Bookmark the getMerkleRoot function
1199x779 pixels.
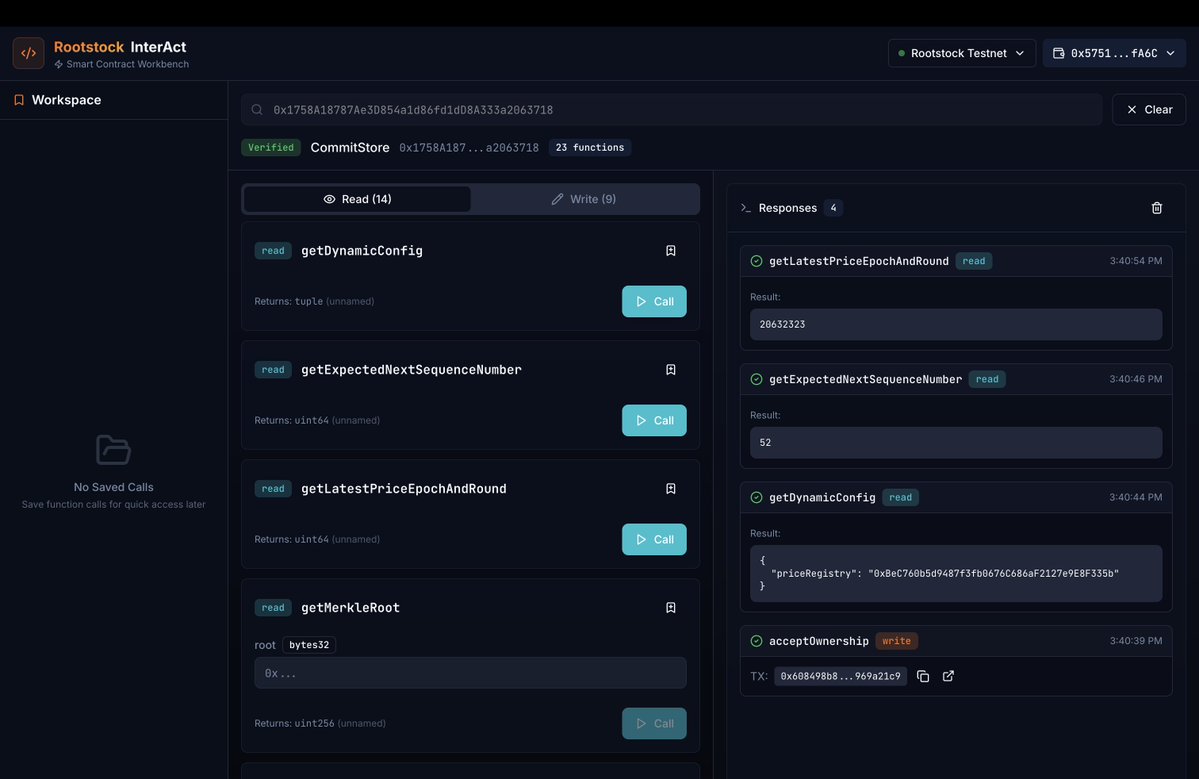click(671, 608)
